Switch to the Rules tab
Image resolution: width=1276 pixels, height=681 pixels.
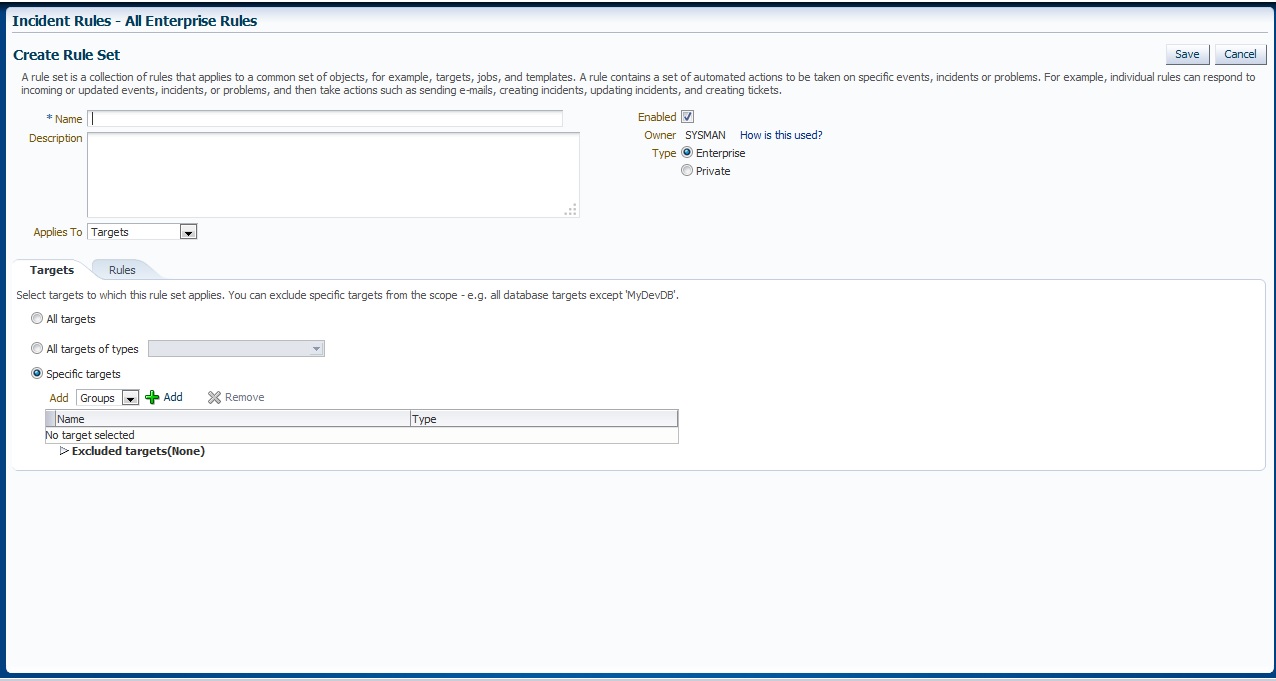pos(122,270)
